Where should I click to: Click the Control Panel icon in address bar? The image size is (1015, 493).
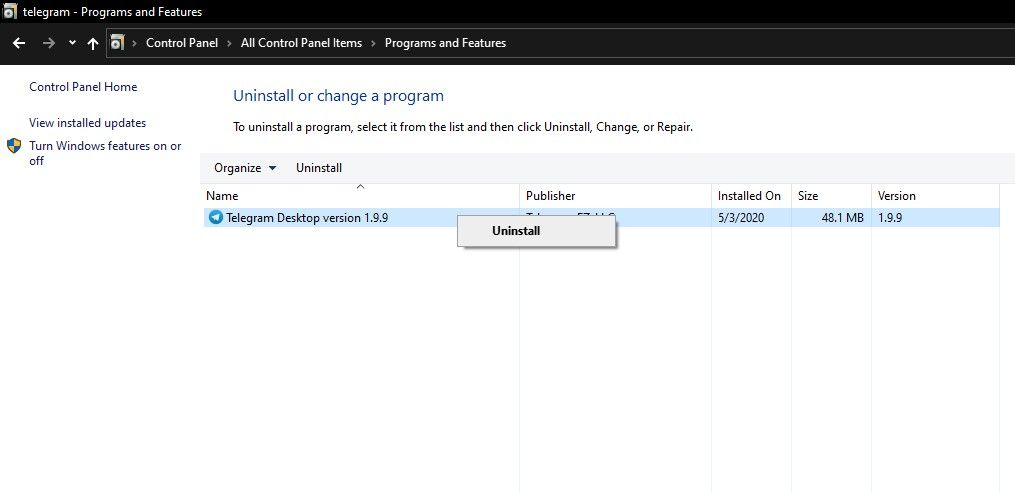pos(117,43)
